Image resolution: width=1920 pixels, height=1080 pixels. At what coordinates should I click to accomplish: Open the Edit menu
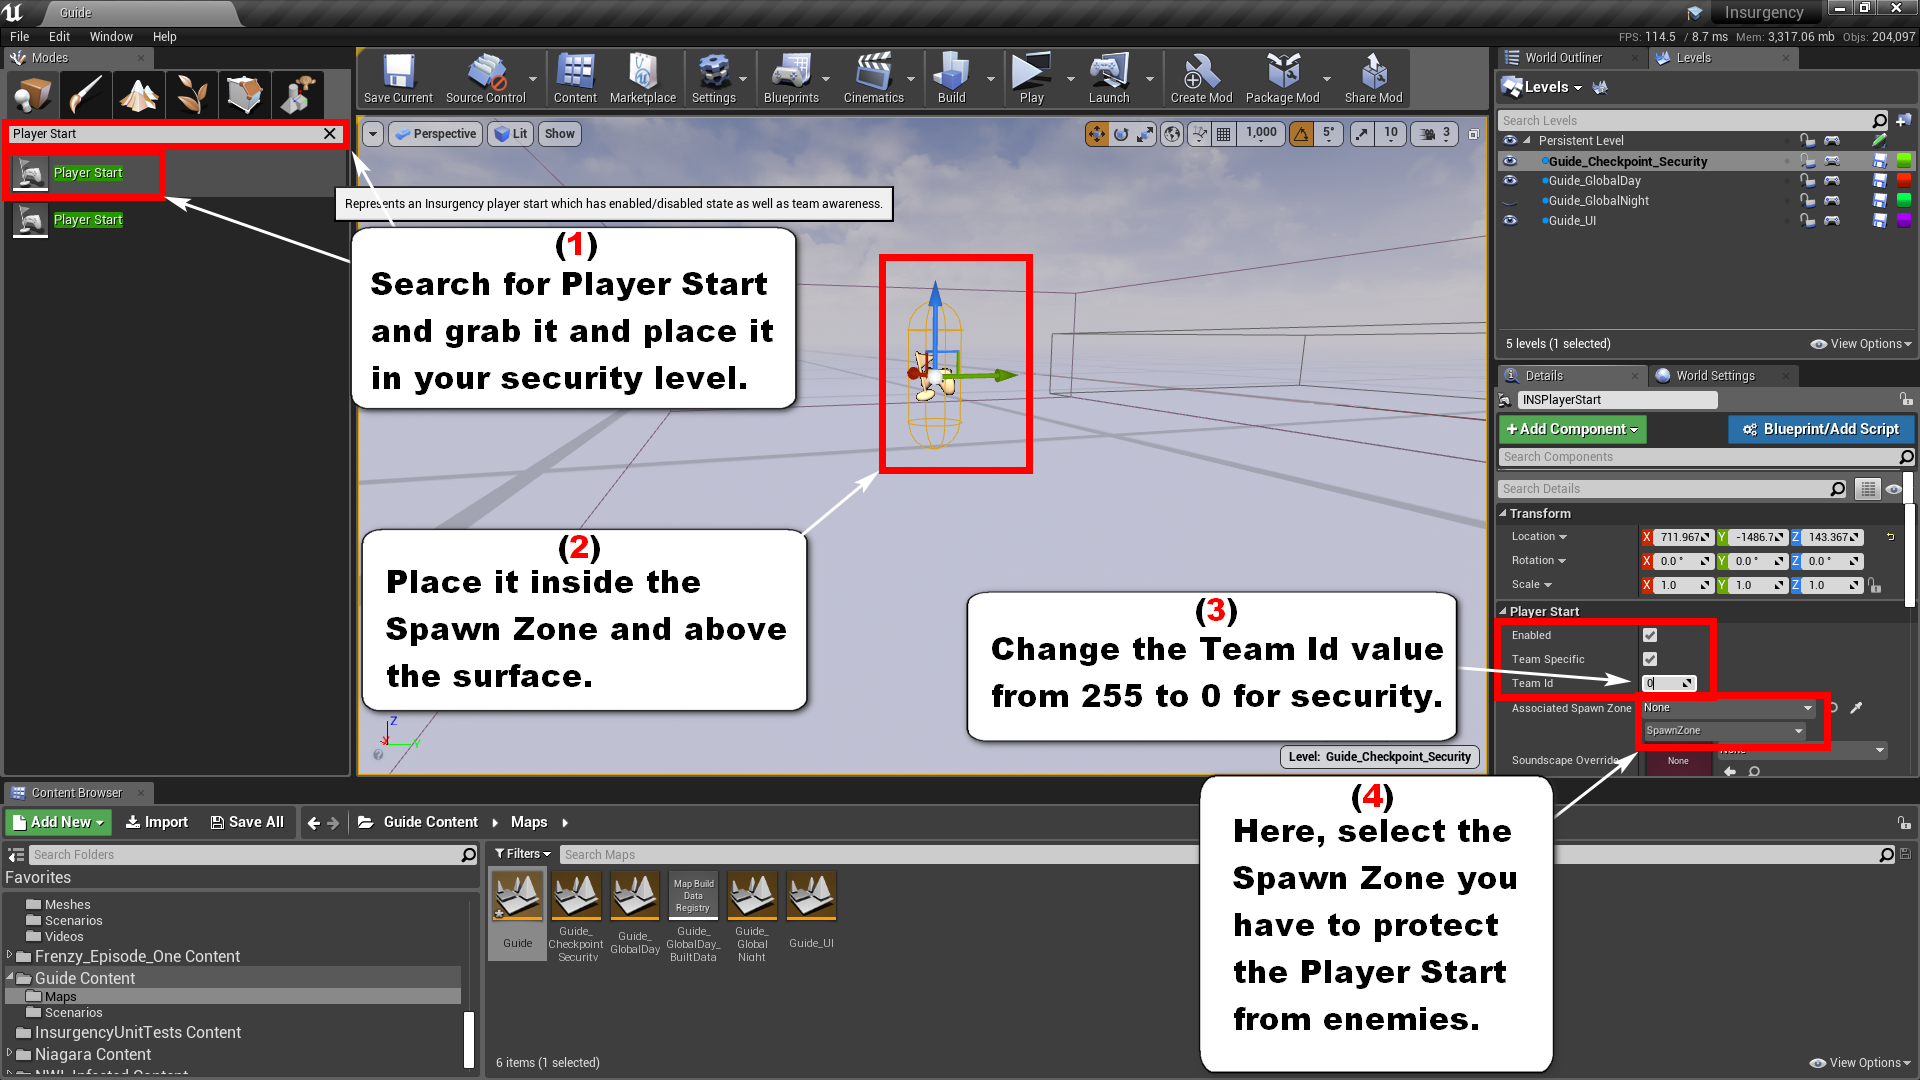59,37
